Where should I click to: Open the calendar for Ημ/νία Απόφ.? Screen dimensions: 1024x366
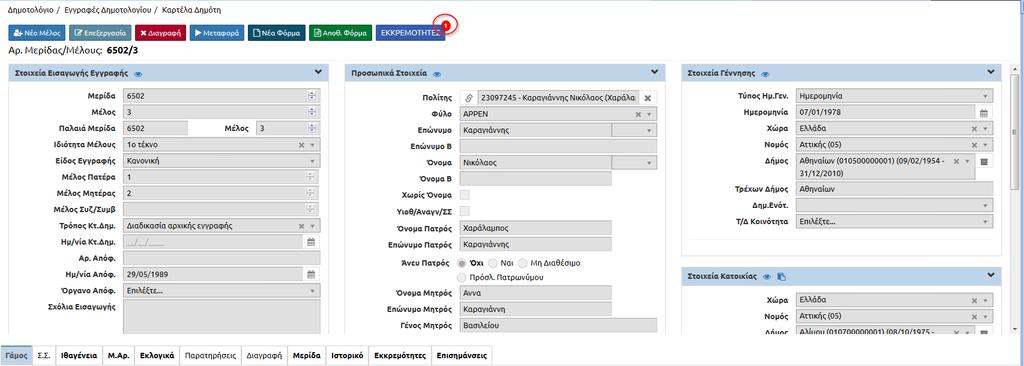pyautogui.click(x=312, y=274)
